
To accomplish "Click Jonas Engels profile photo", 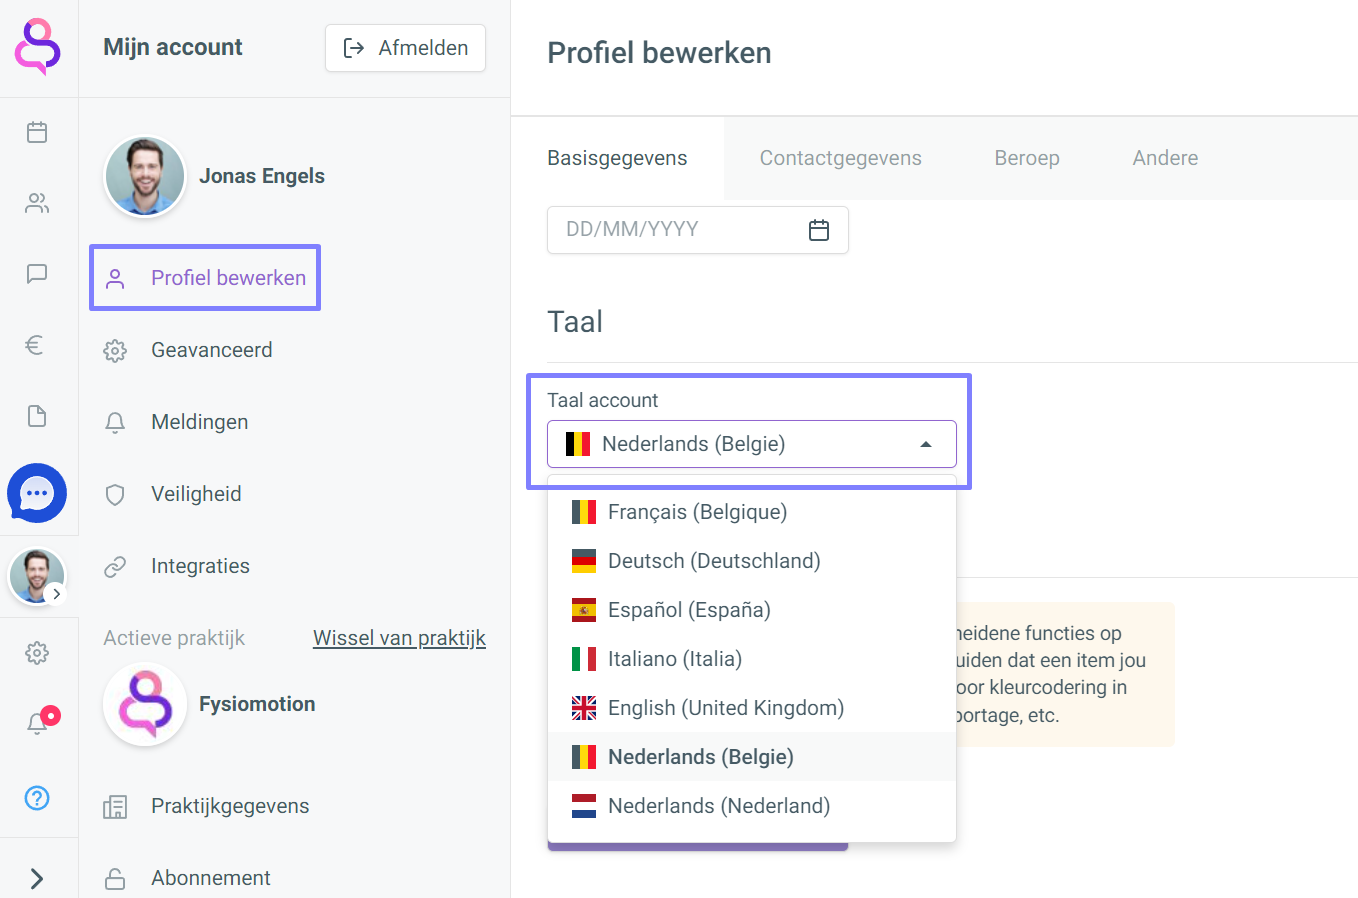I will 145,177.
